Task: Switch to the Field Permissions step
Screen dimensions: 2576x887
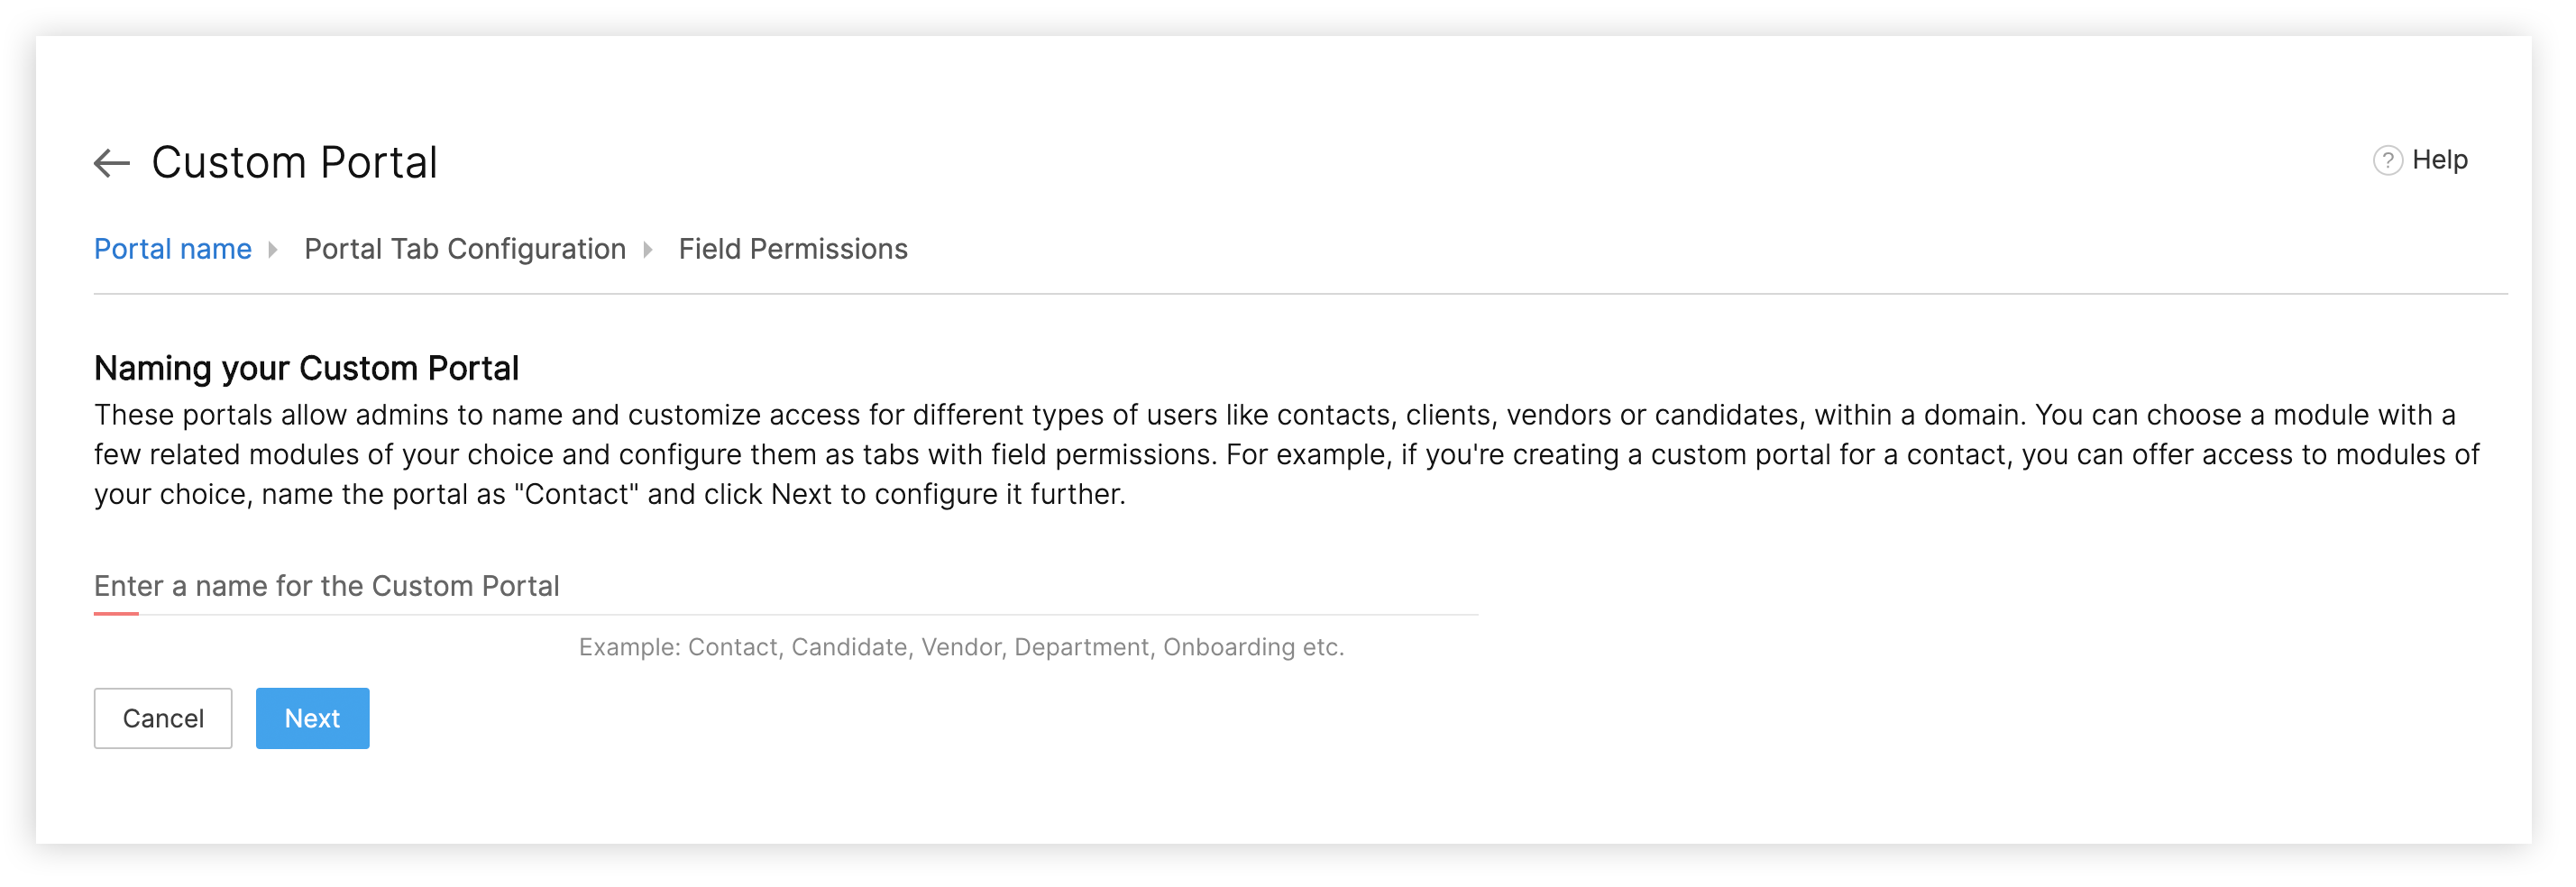Action: click(793, 249)
